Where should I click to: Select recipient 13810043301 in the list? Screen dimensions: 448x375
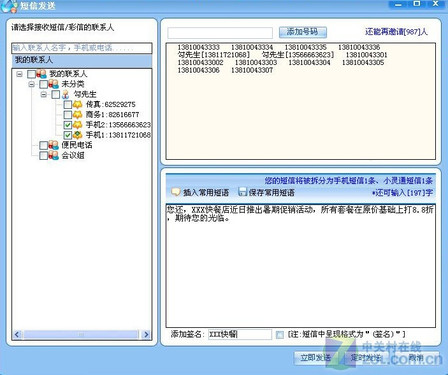tap(366, 55)
